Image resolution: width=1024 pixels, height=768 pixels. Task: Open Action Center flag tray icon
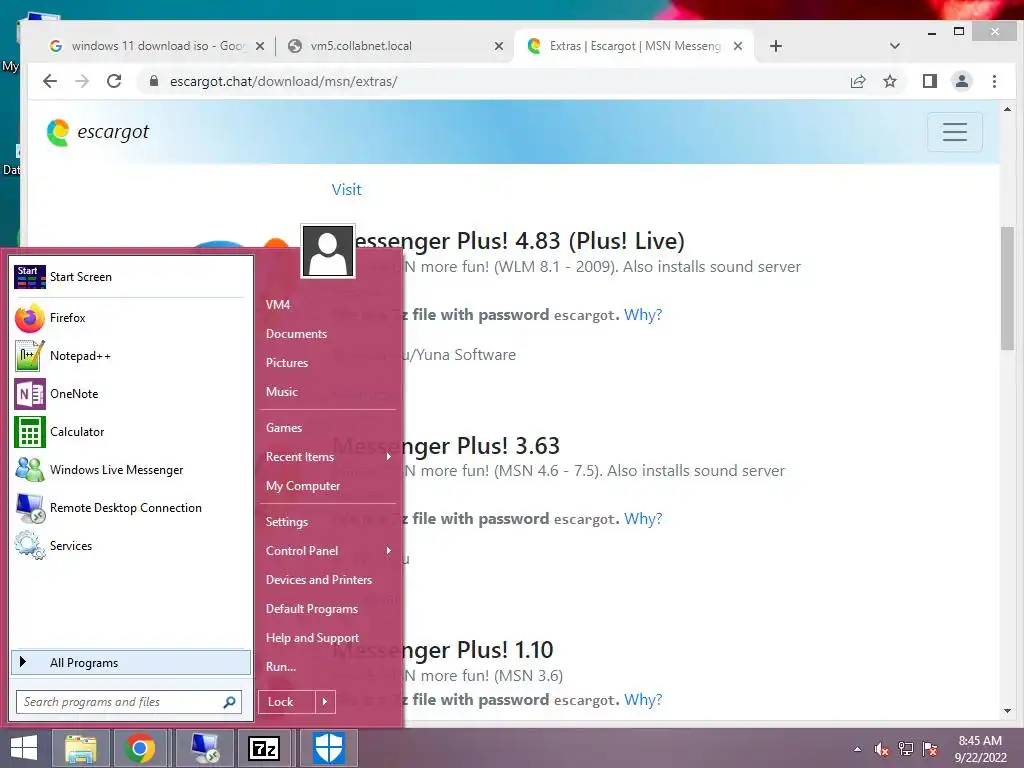tap(930, 749)
